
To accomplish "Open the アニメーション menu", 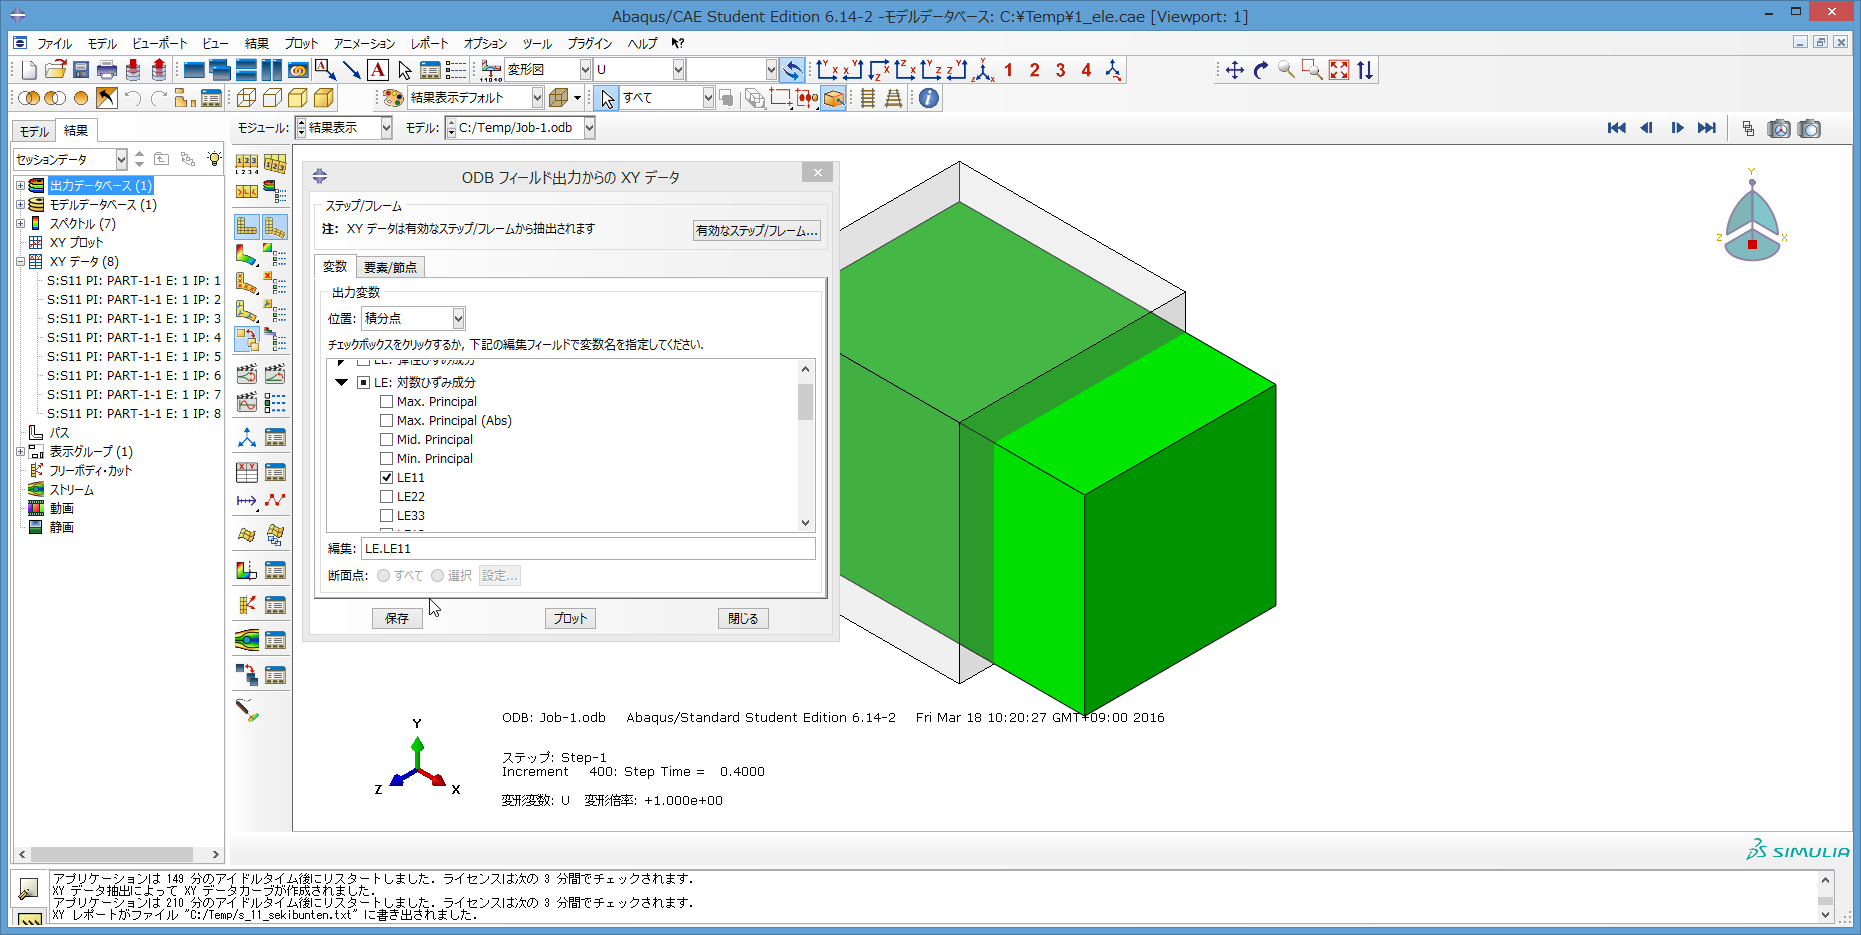I will (x=364, y=44).
